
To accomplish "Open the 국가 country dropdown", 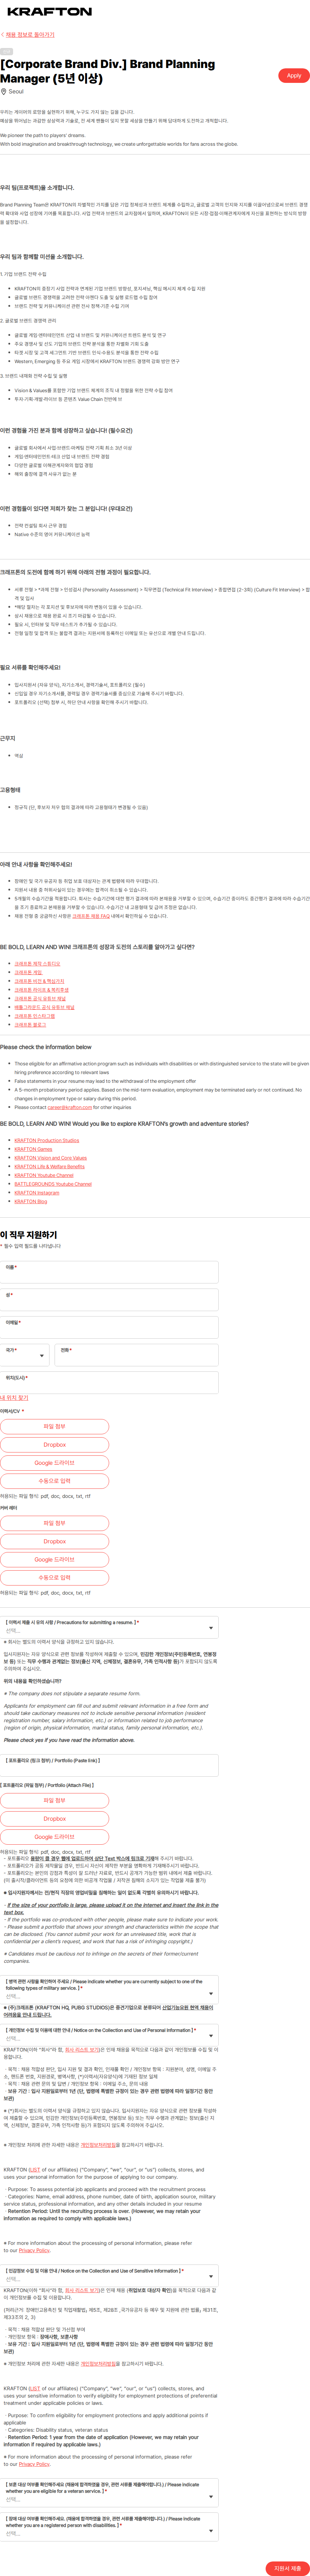I will tap(25, 1355).
